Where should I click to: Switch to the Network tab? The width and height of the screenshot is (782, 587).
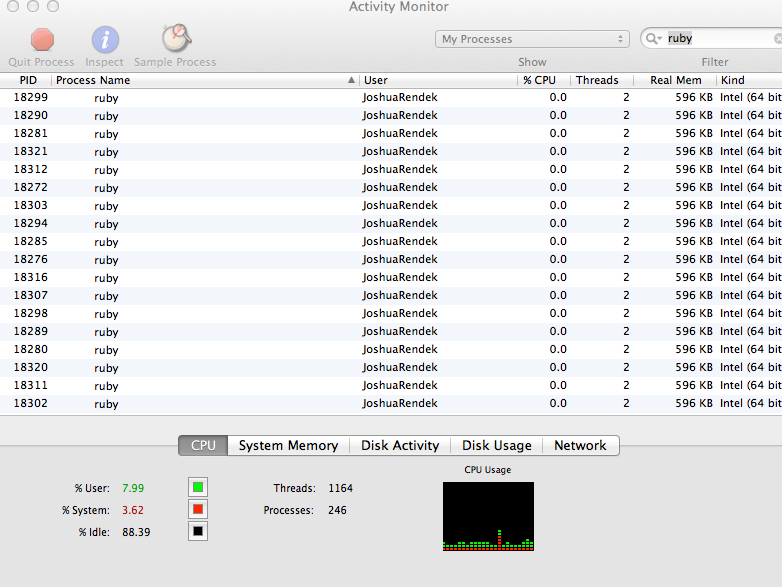tap(581, 445)
